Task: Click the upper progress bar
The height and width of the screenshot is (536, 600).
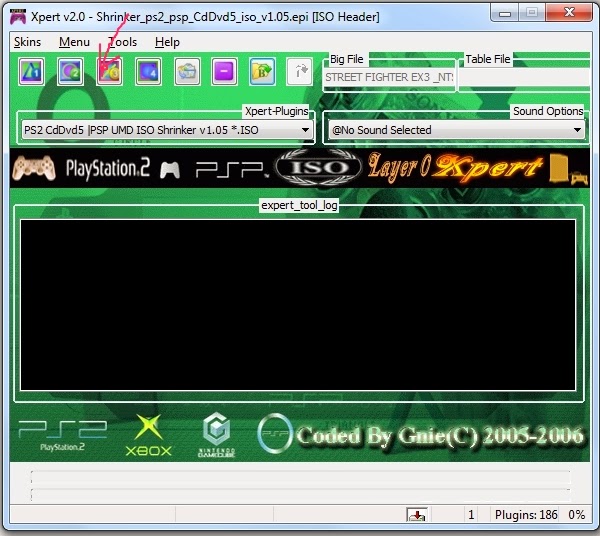Action: (x=300, y=477)
